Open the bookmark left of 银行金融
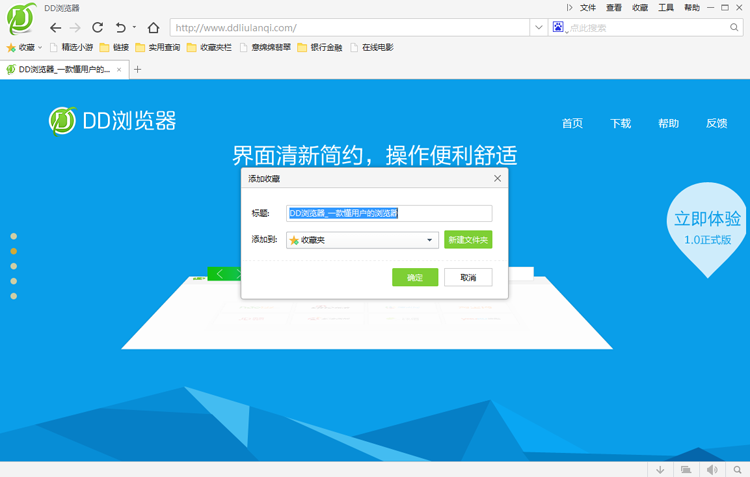The width and height of the screenshot is (750, 477). [265, 47]
